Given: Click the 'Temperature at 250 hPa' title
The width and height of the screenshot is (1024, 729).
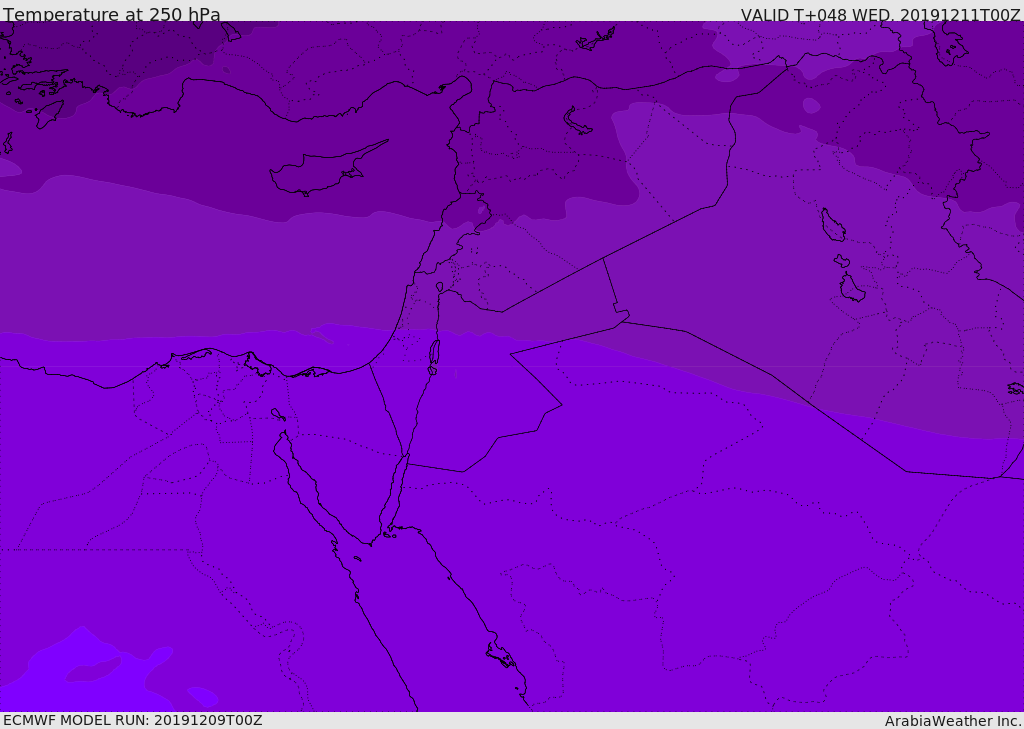Looking at the screenshot, I should tap(112, 14).
